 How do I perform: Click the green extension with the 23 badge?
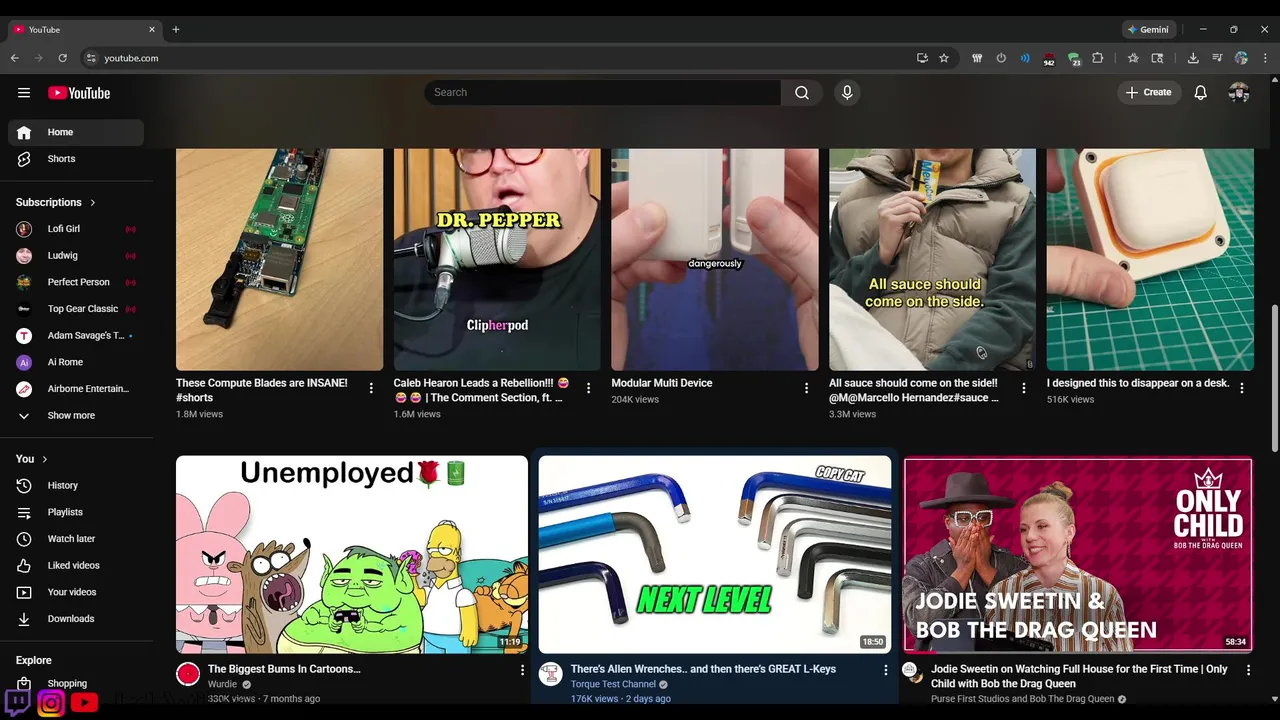(1074, 58)
